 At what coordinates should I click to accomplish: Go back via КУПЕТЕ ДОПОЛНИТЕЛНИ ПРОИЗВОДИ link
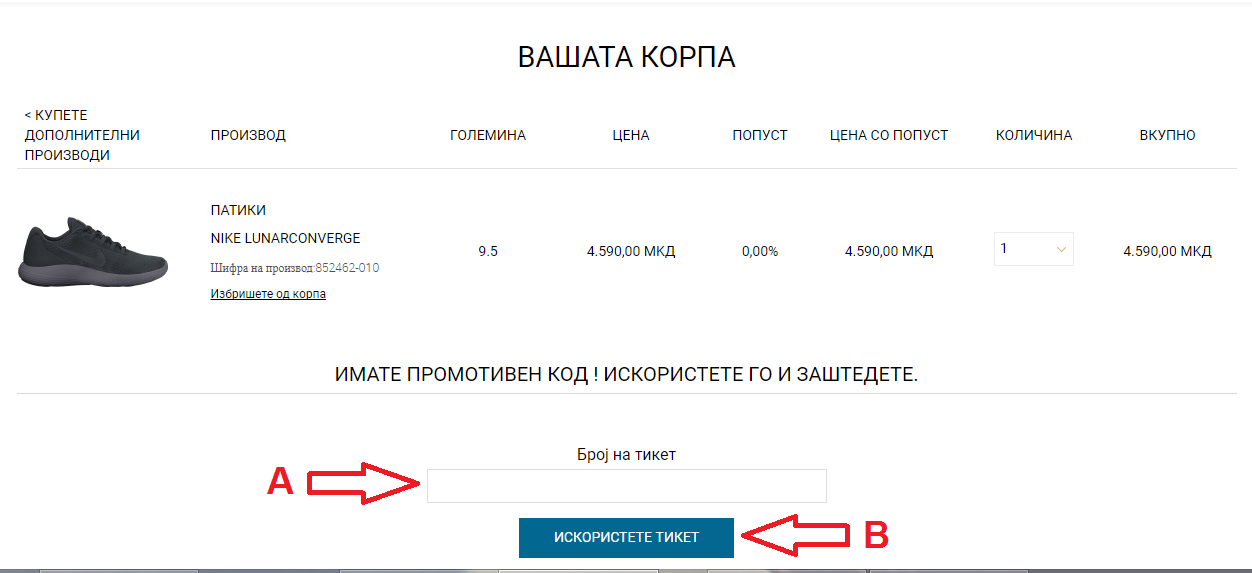(x=82, y=135)
